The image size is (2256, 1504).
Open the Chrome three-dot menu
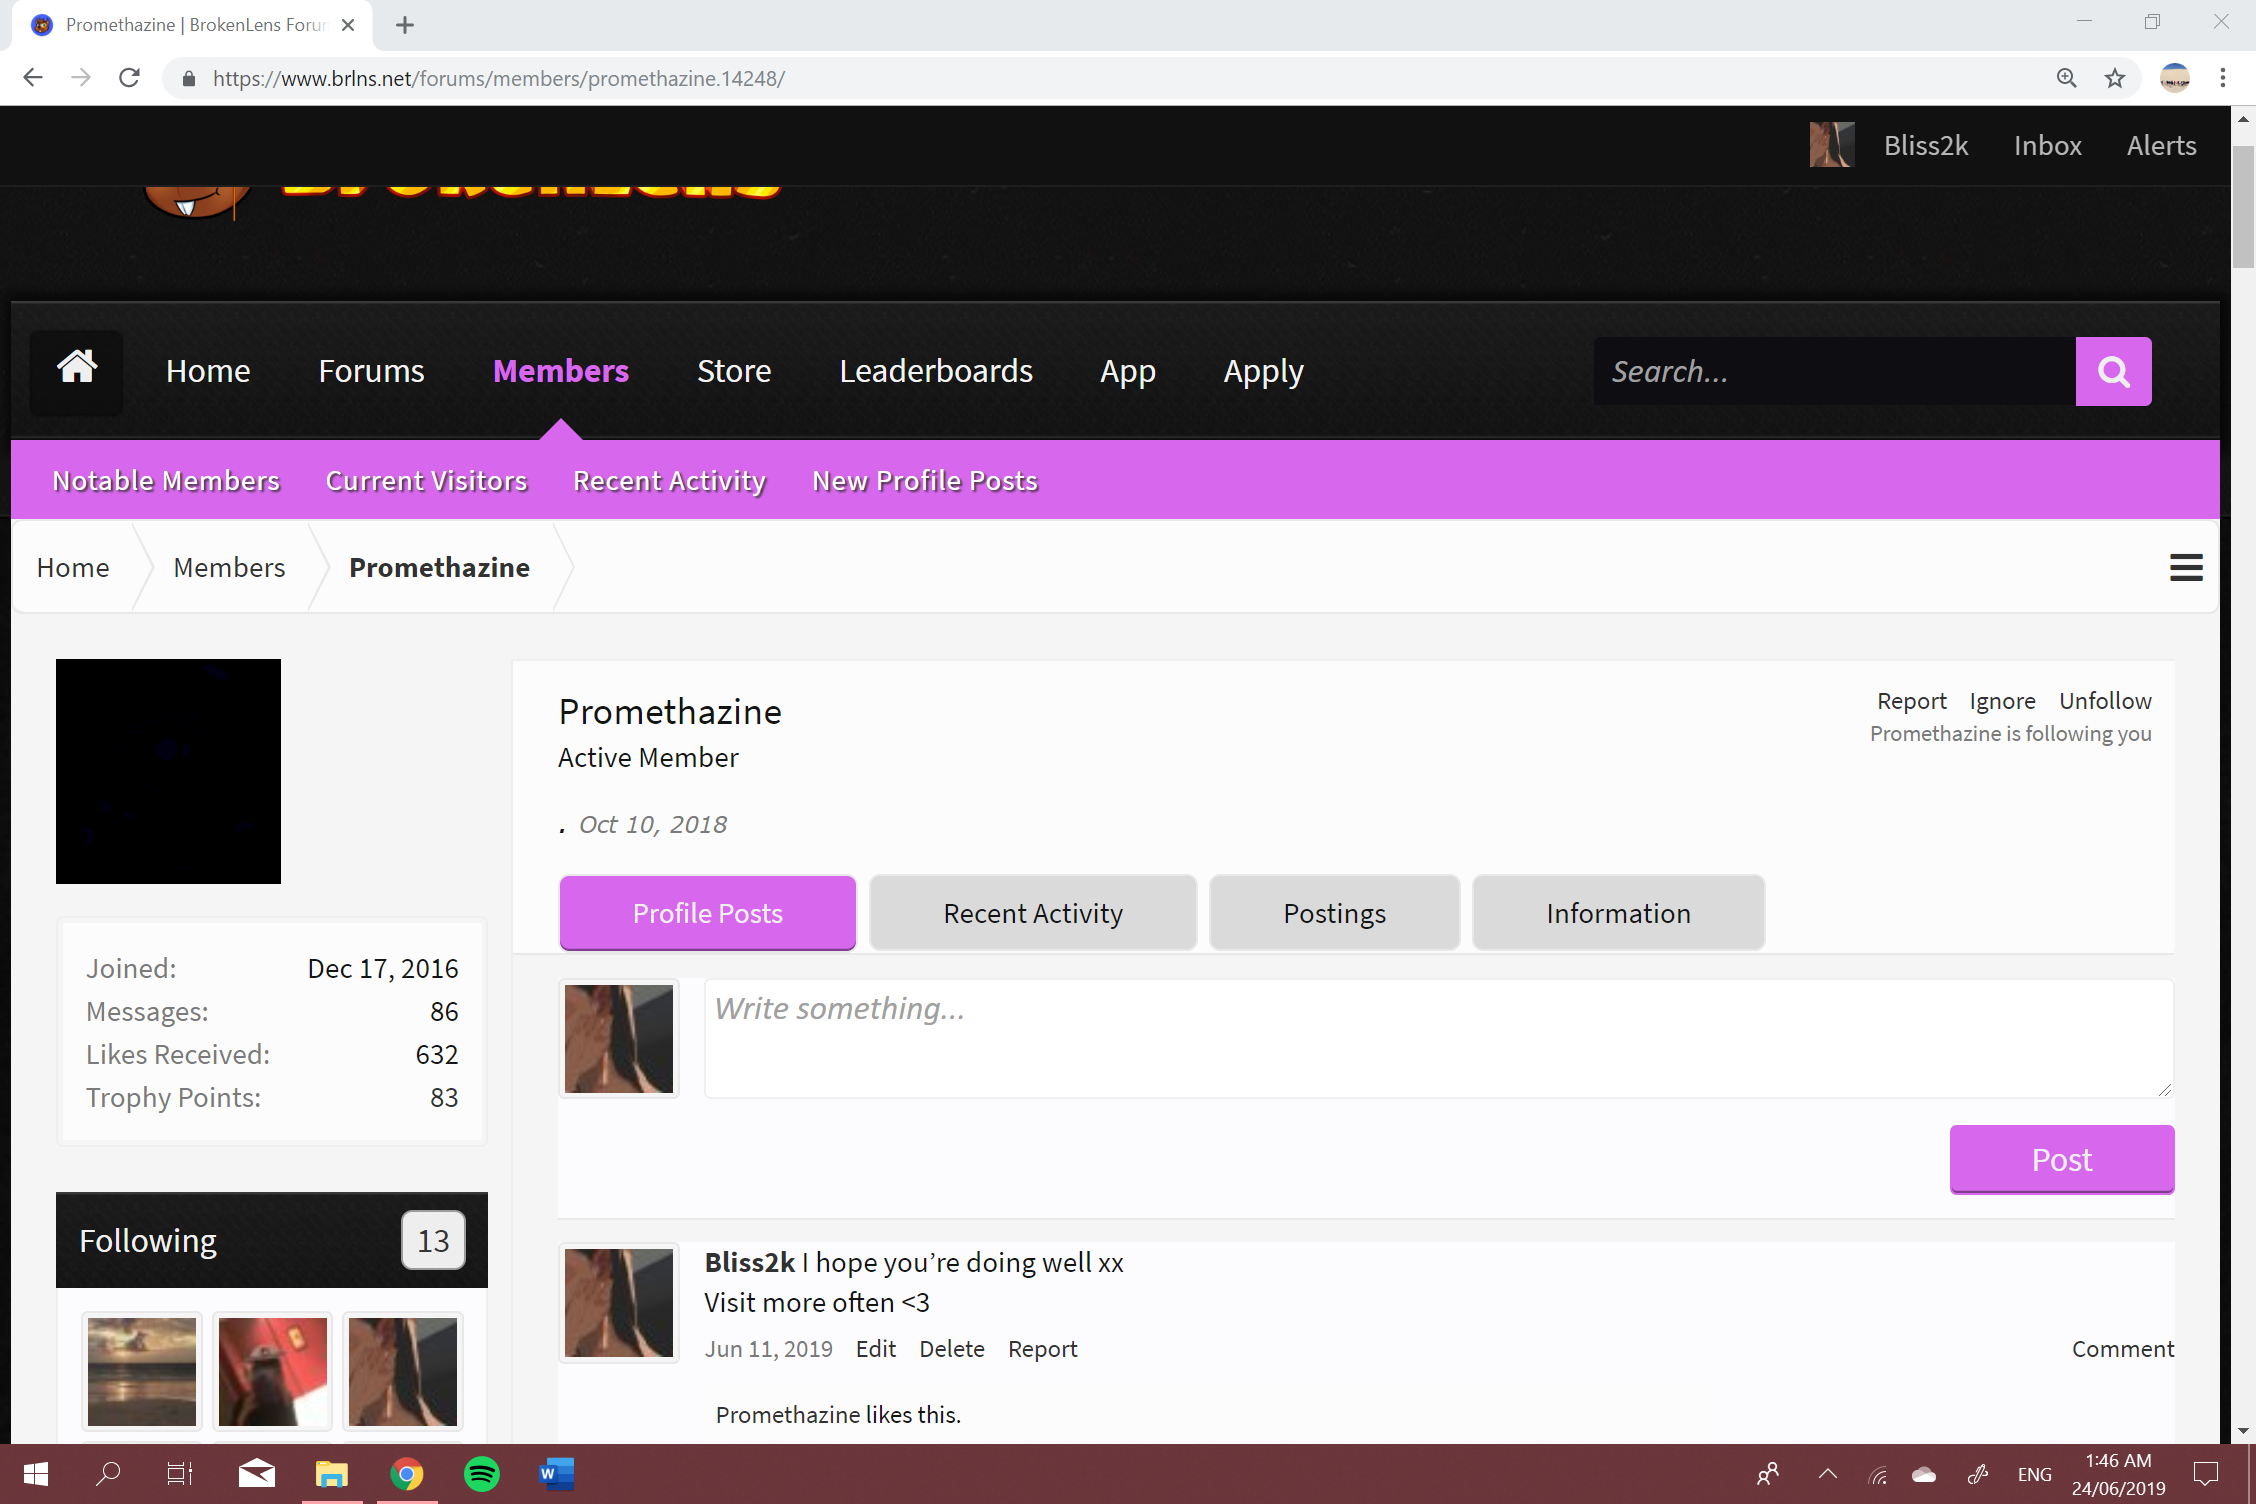2222,78
